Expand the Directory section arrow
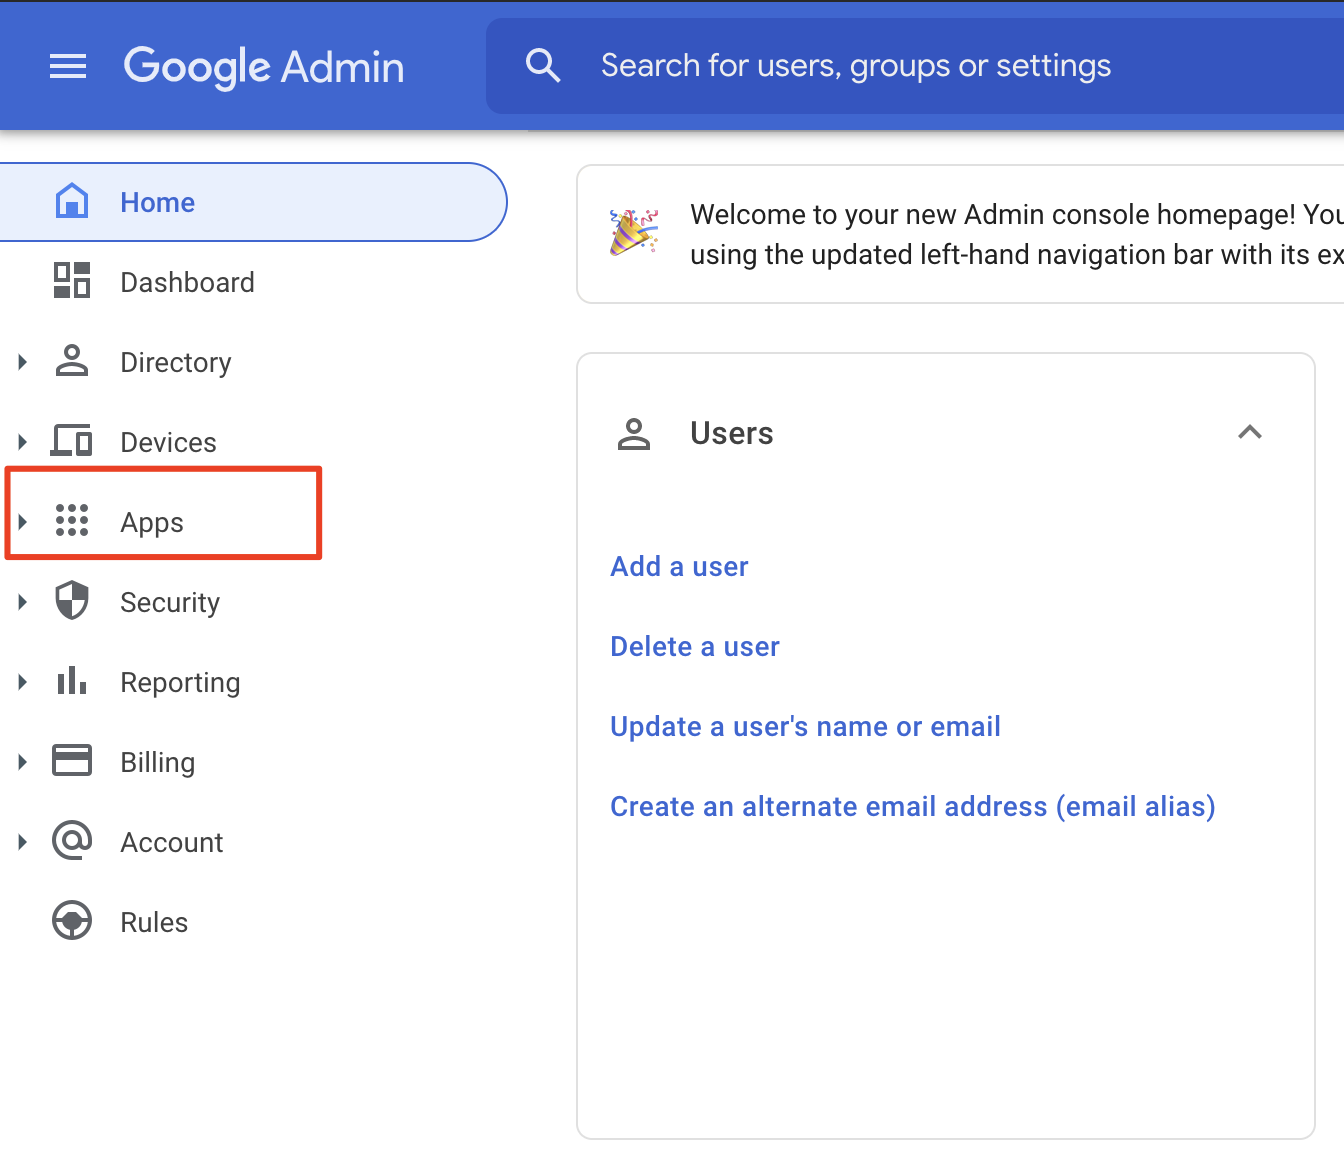1344x1158 pixels. [x=22, y=362]
